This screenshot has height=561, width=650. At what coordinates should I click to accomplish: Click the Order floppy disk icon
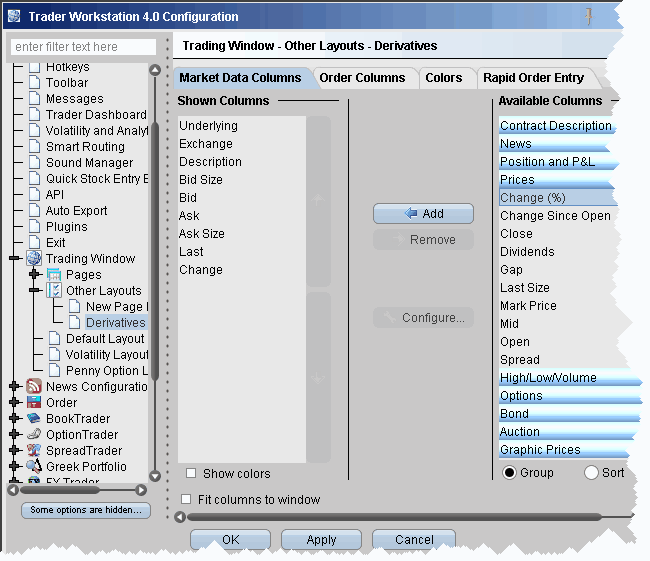click(x=34, y=402)
